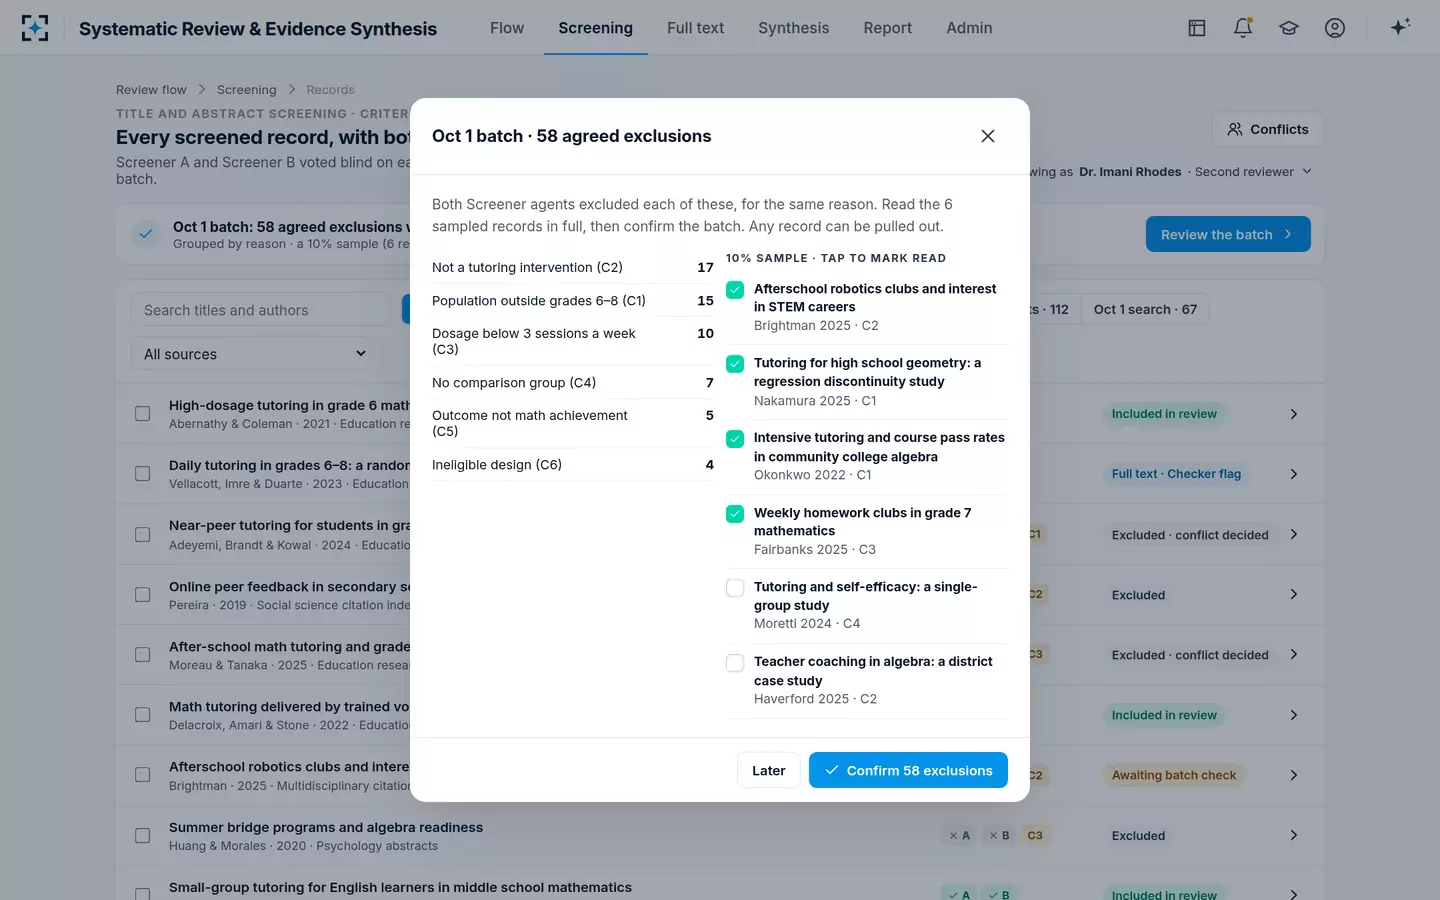Uncheck Tutoring for high school geometry sample
This screenshot has width=1440, height=900.
(735, 364)
